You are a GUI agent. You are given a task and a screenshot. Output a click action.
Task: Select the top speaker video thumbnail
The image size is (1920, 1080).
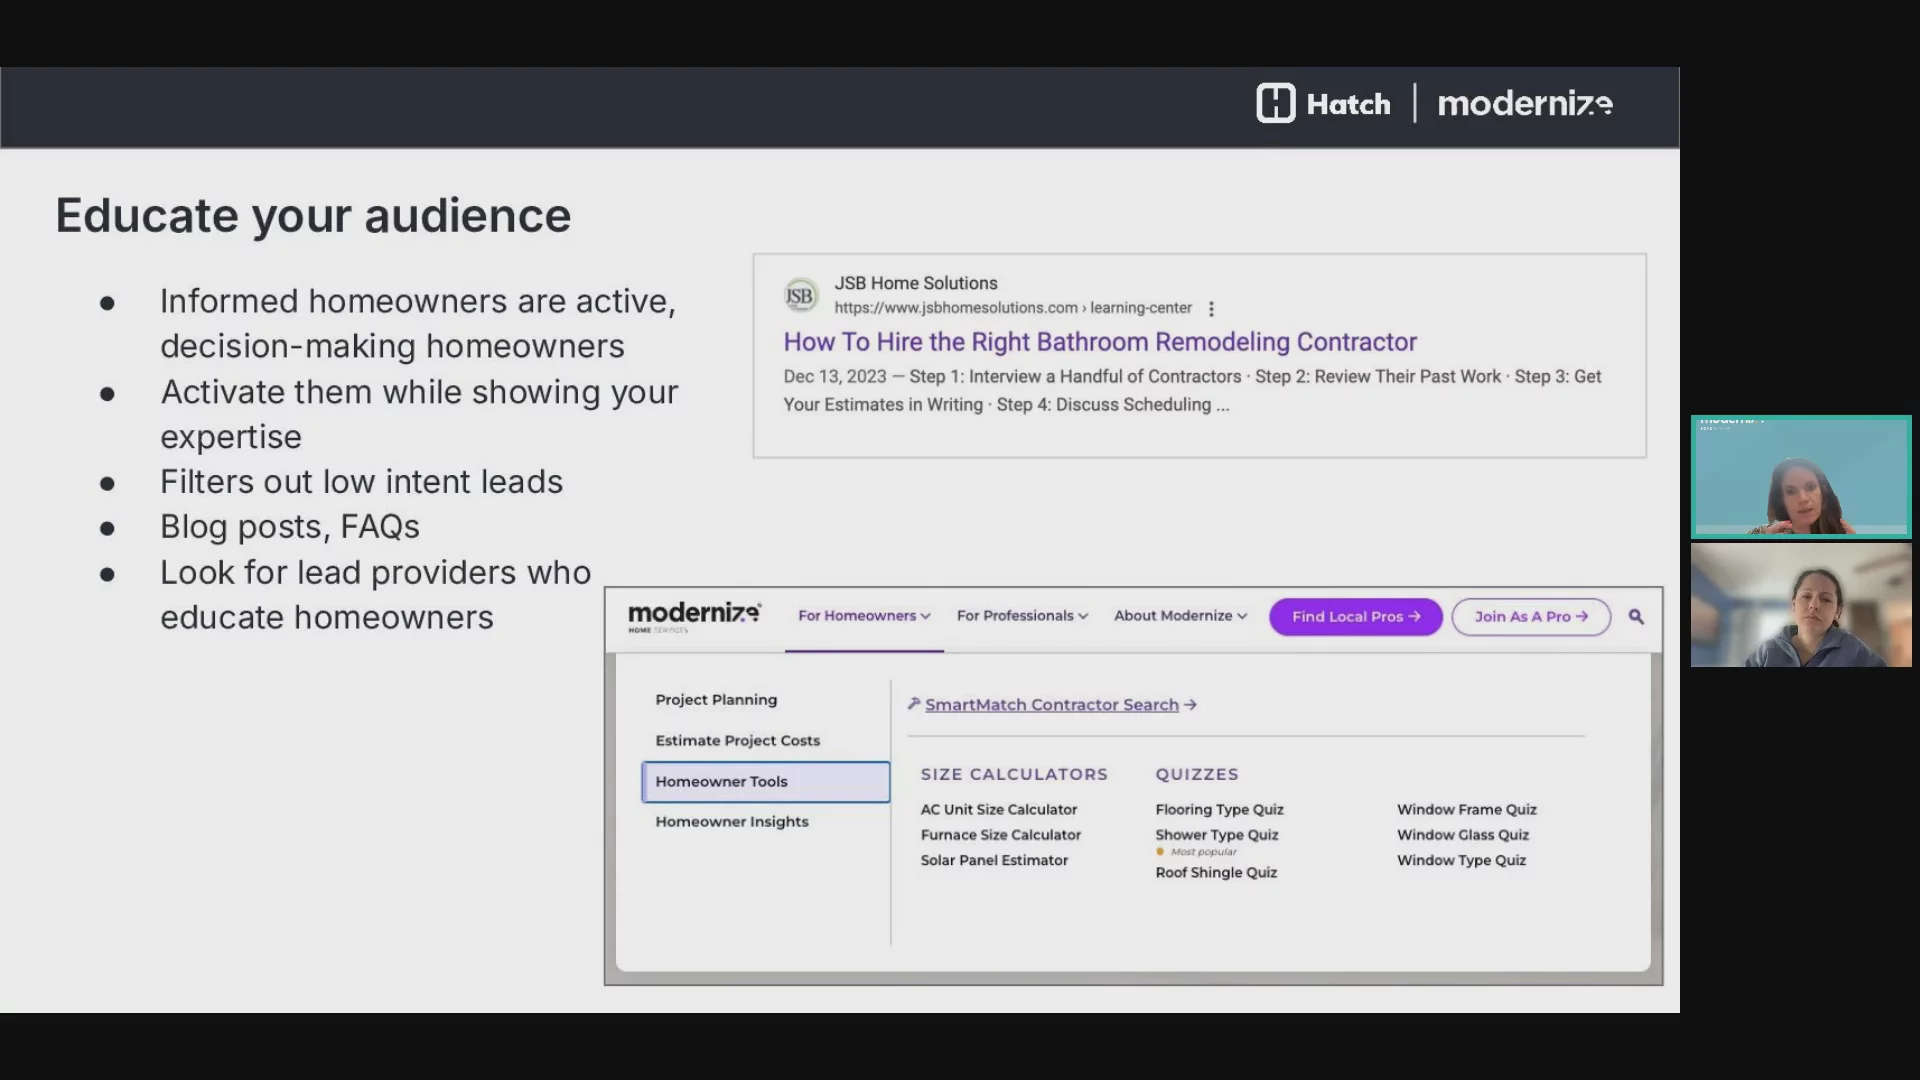point(1801,477)
